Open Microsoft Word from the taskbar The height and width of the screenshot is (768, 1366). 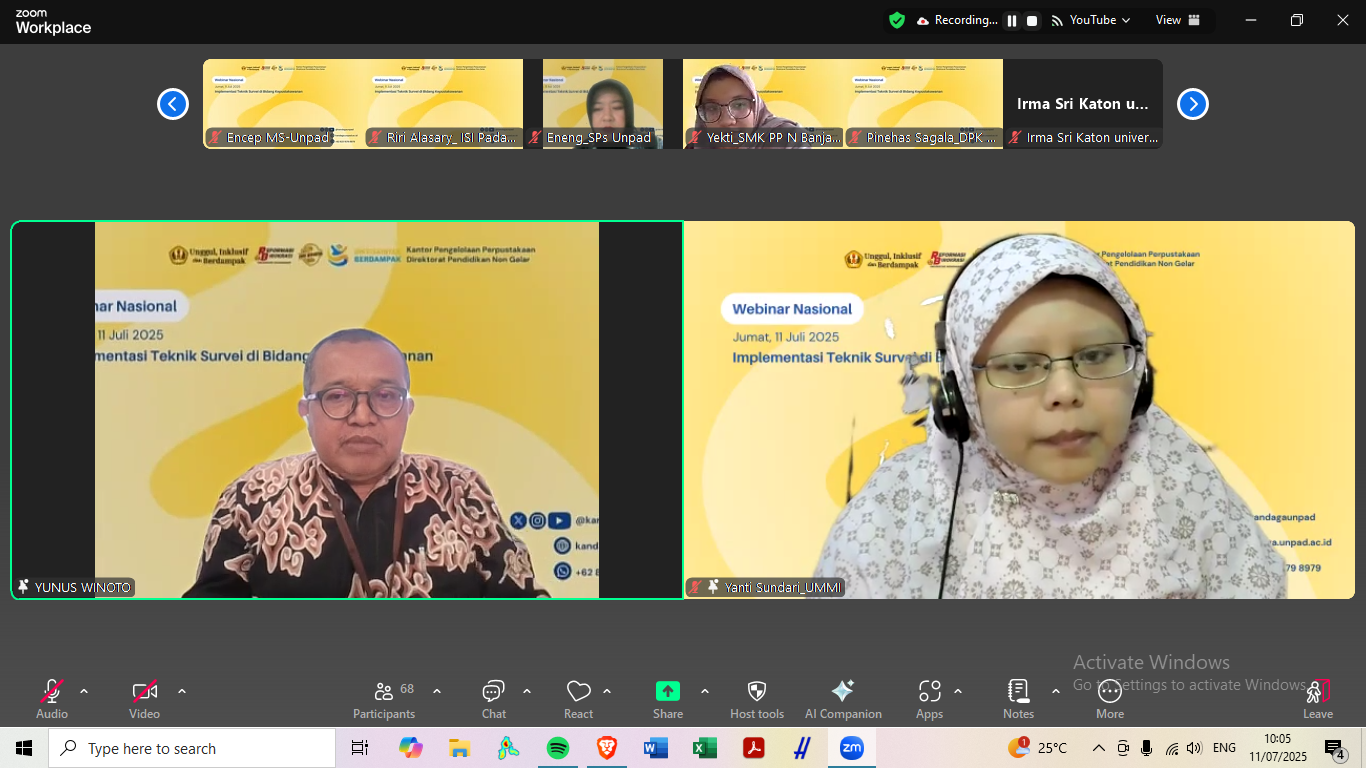(656, 748)
